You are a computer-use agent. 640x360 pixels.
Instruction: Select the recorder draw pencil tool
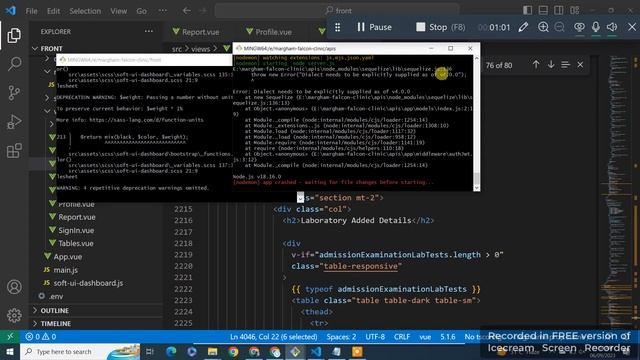tap(523, 27)
